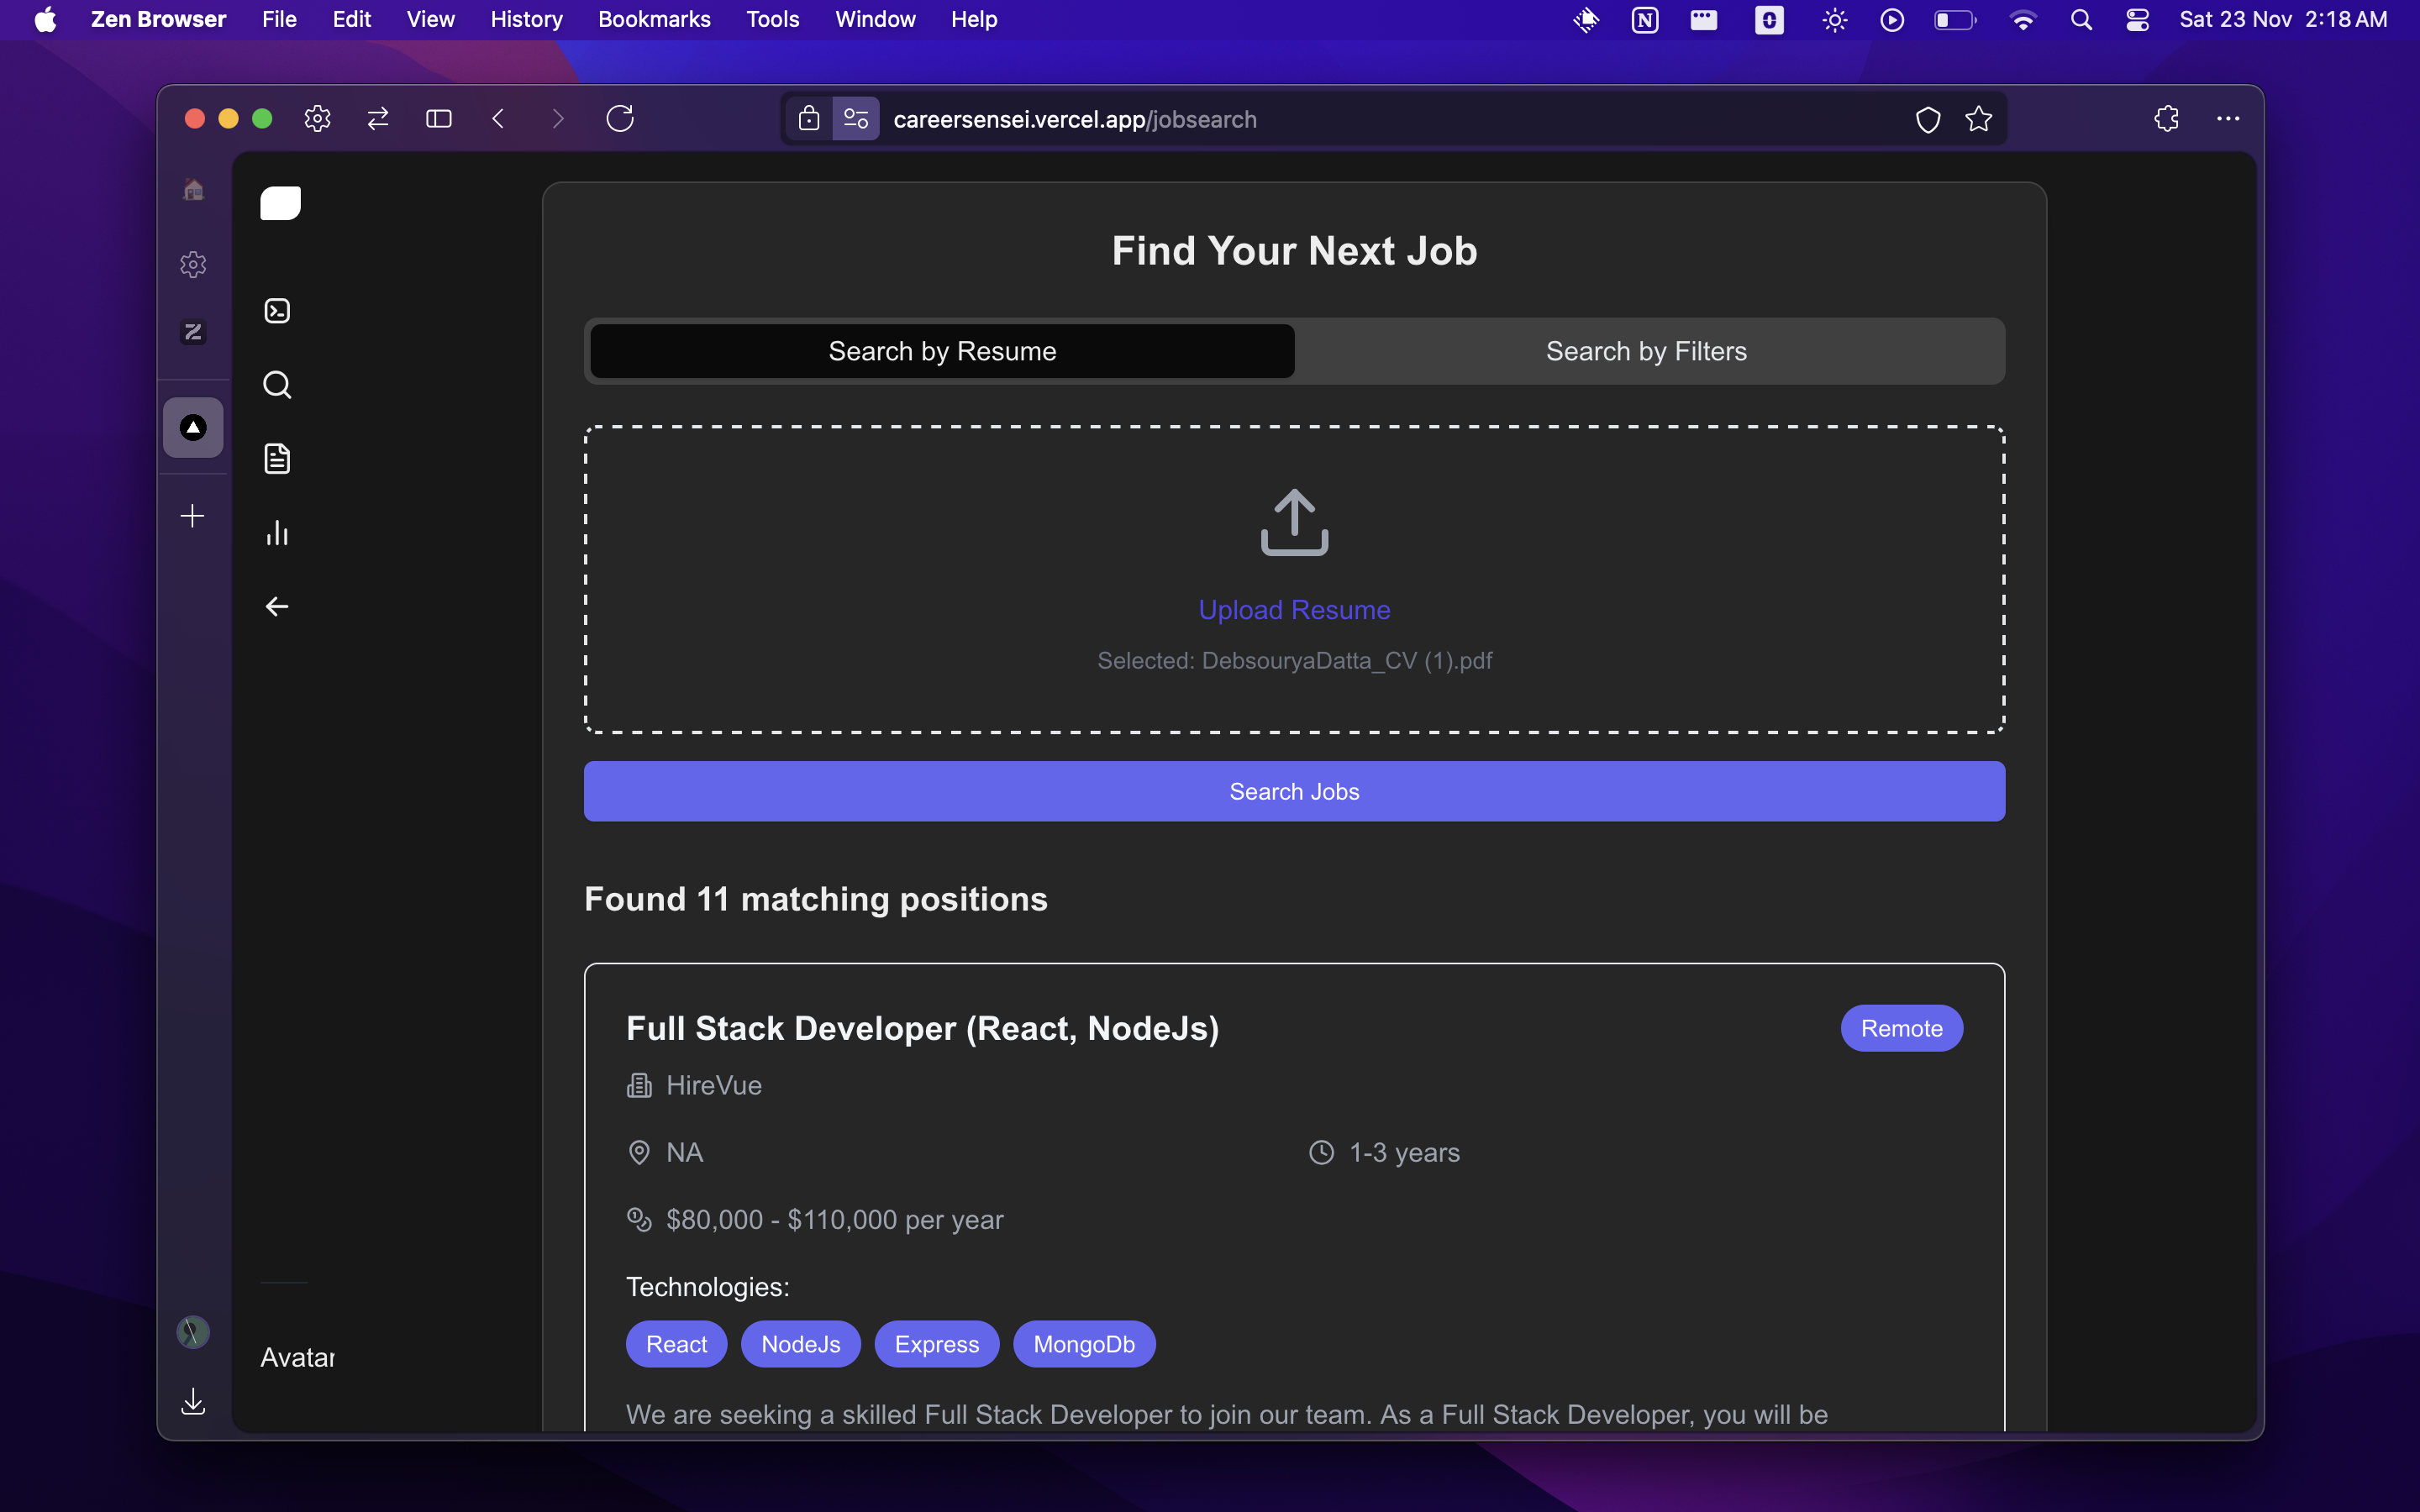Click the job search magnifier sidebar icon
2420x1512 pixels.
(x=277, y=385)
